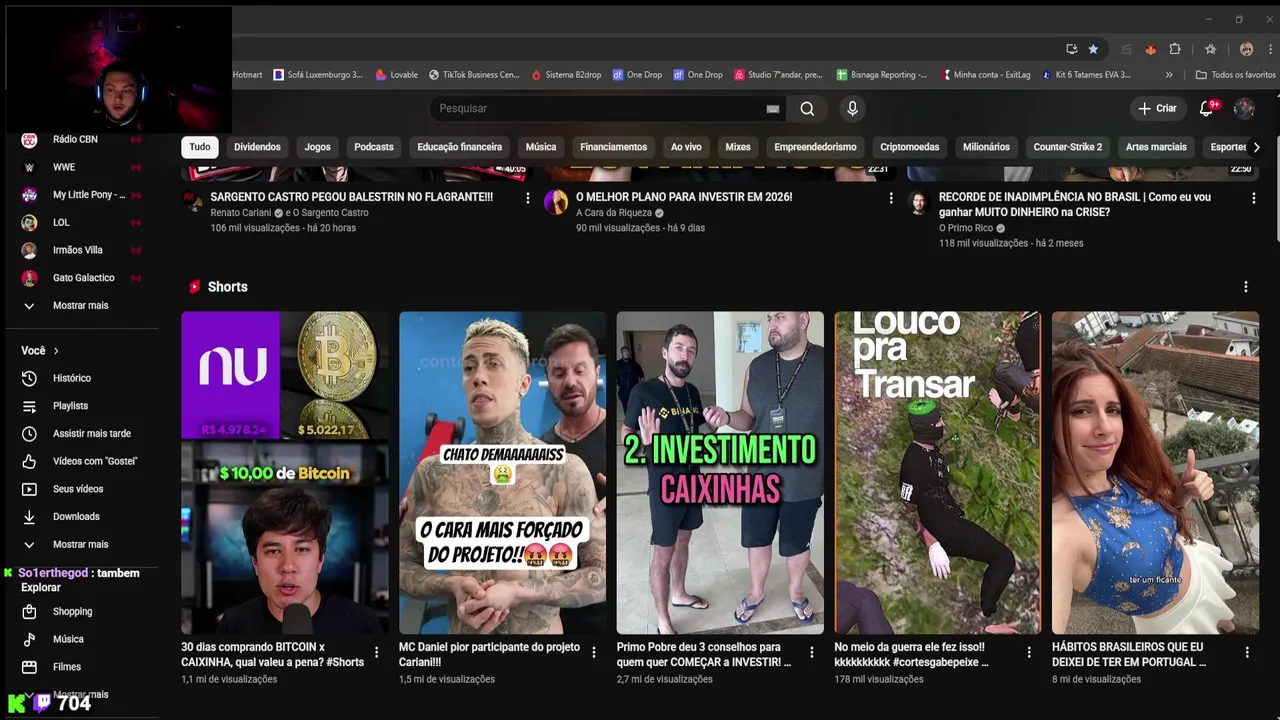Open Chrome profile avatar
Screen dimensions: 1280x720
point(1246,49)
